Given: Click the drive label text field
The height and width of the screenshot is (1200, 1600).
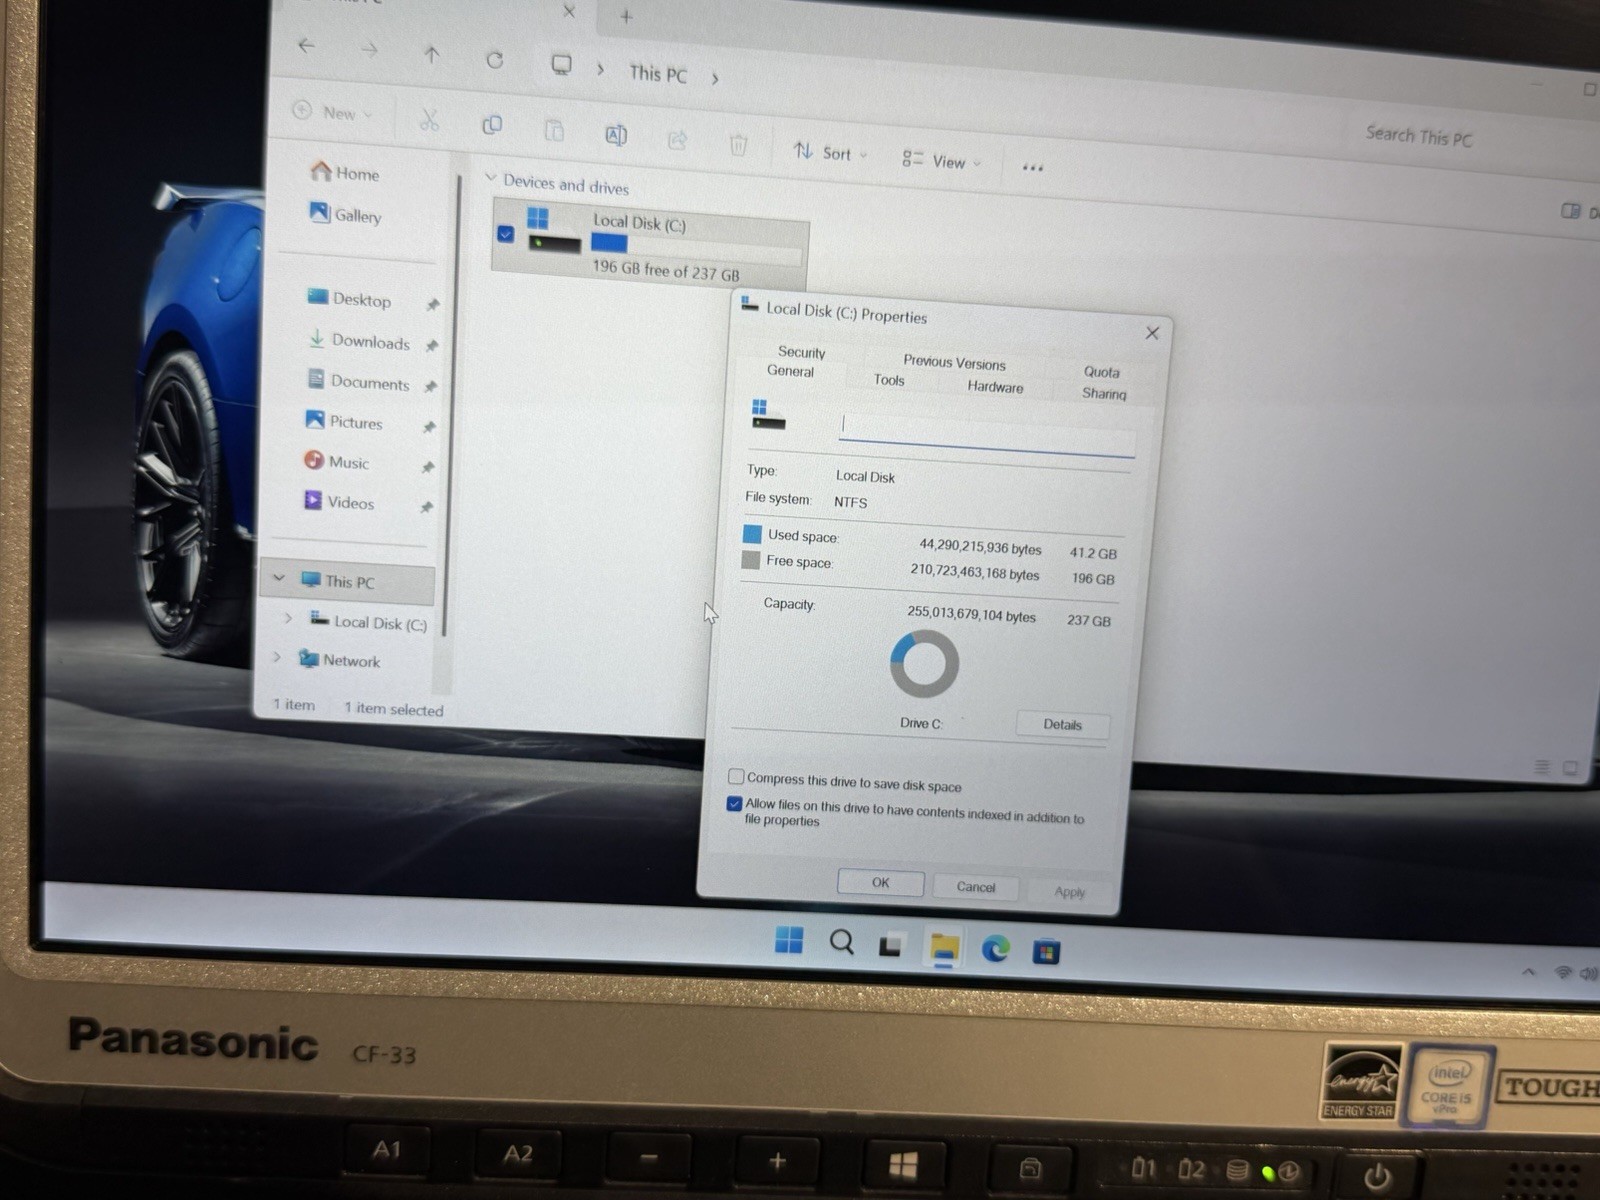Looking at the screenshot, I should pyautogui.click(x=987, y=433).
